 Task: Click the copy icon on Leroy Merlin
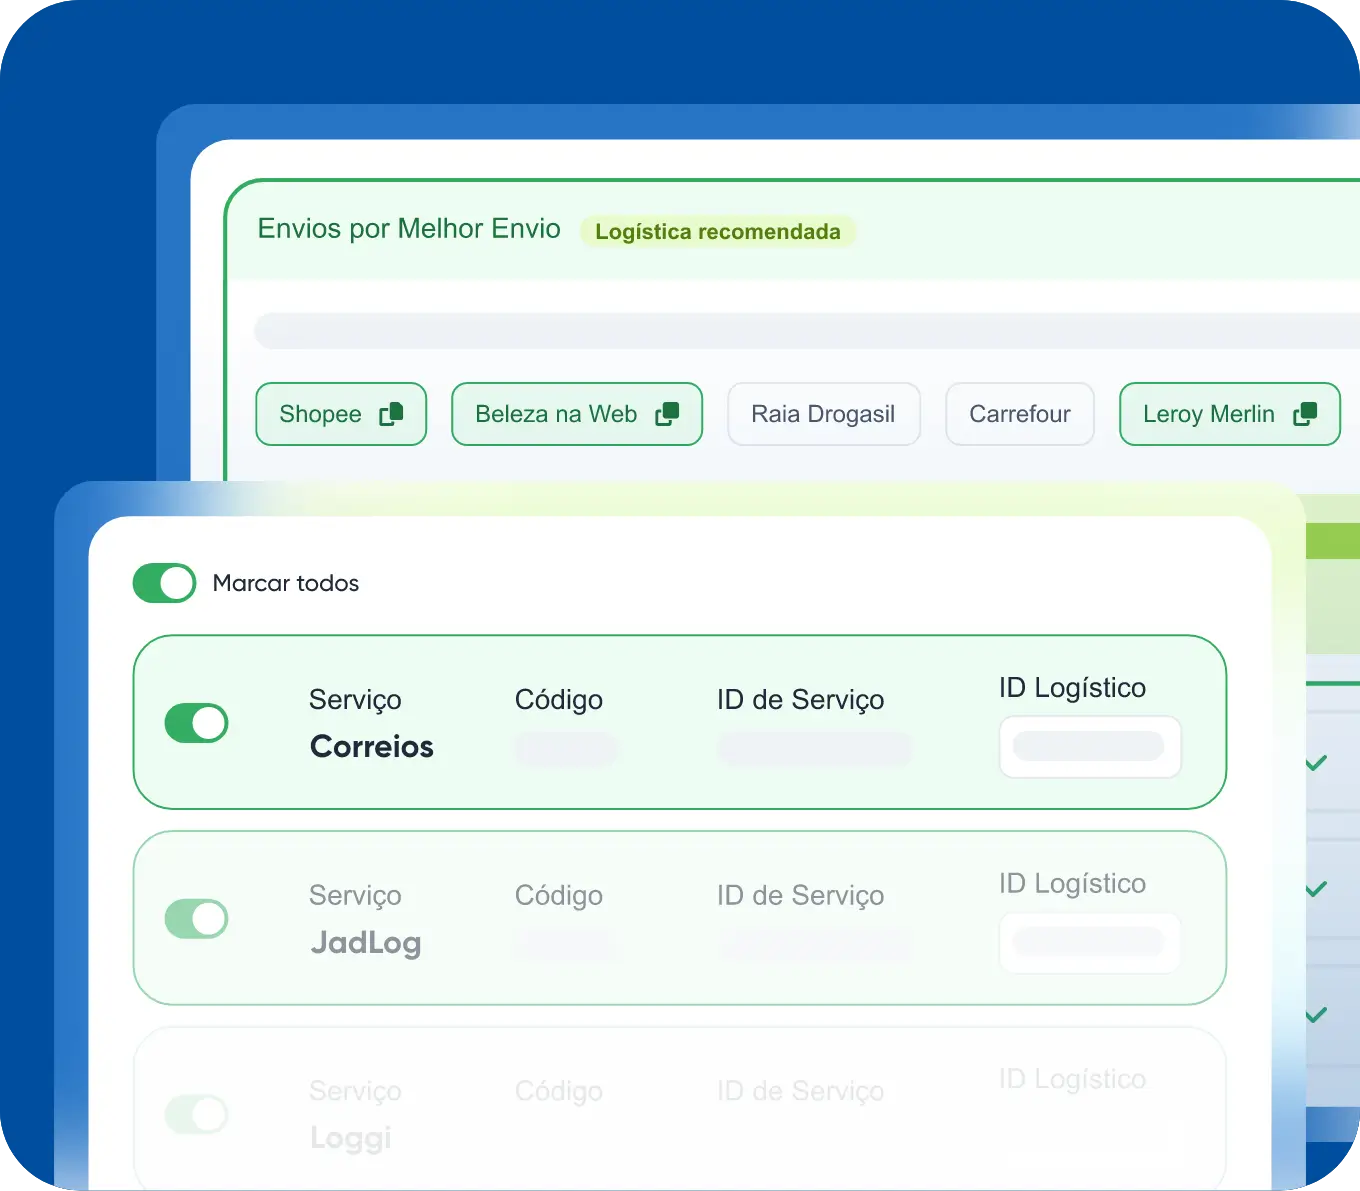(x=1305, y=414)
